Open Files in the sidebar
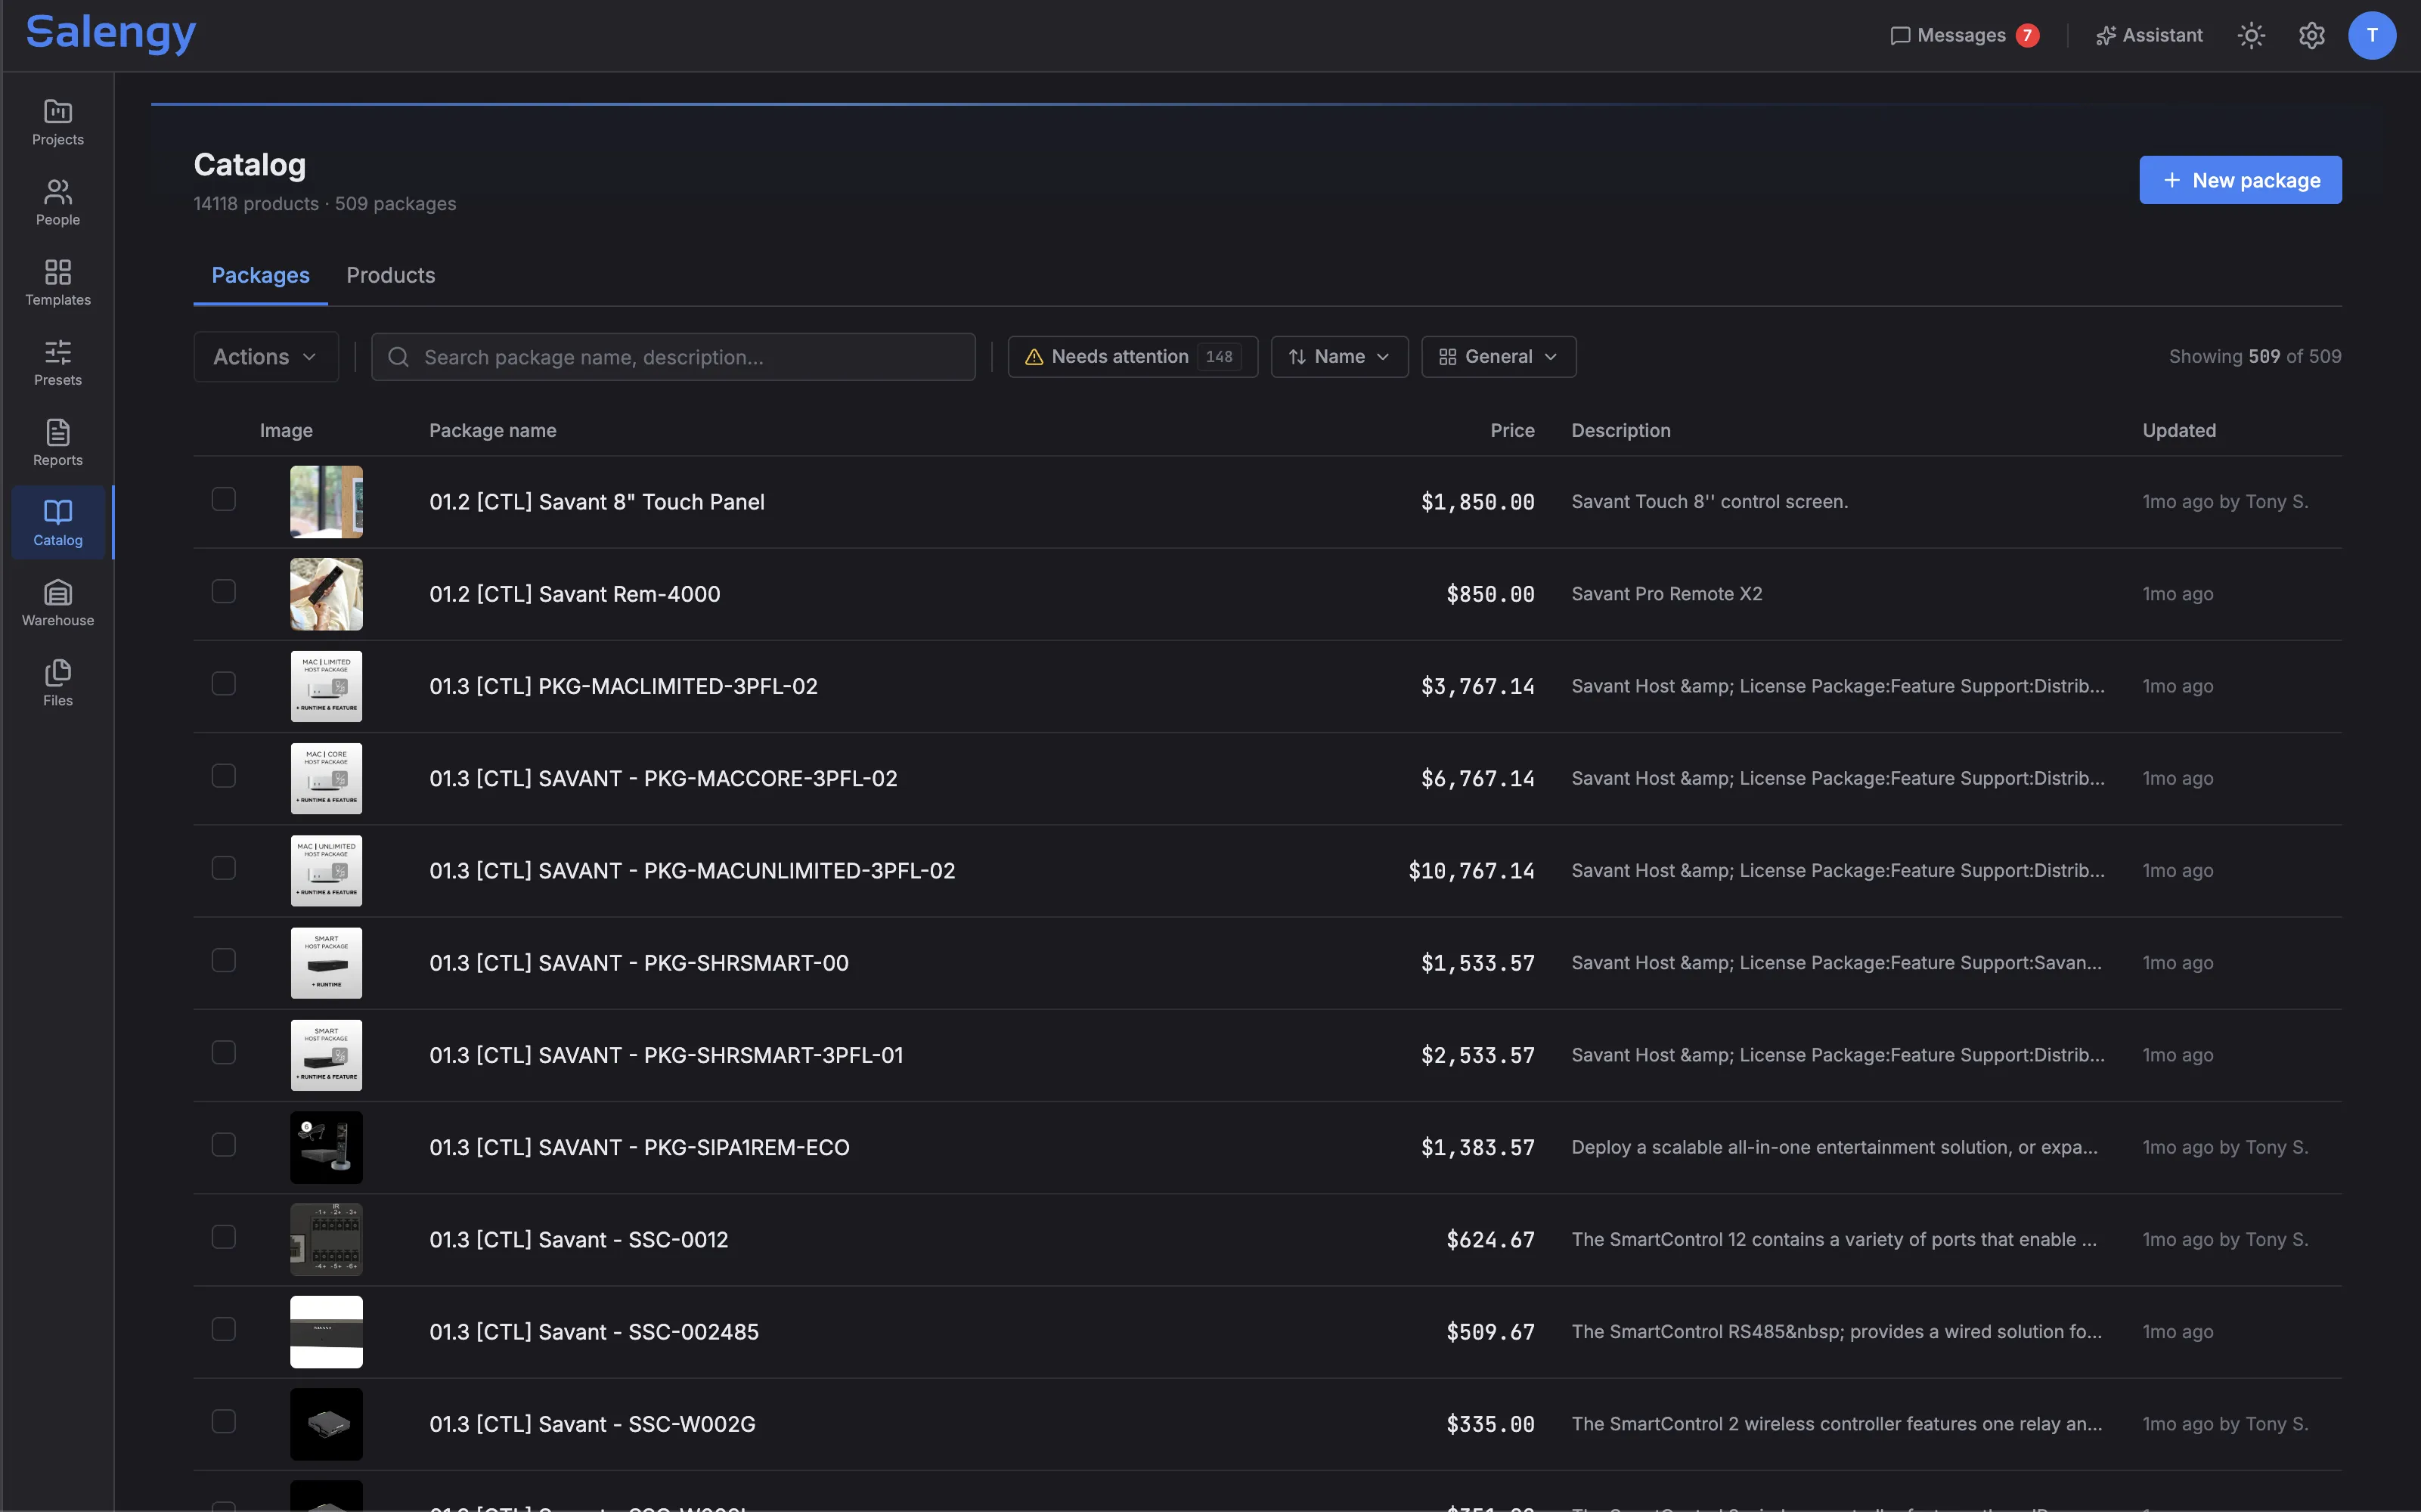The width and height of the screenshot is (2421, 1512). point(58,682)
